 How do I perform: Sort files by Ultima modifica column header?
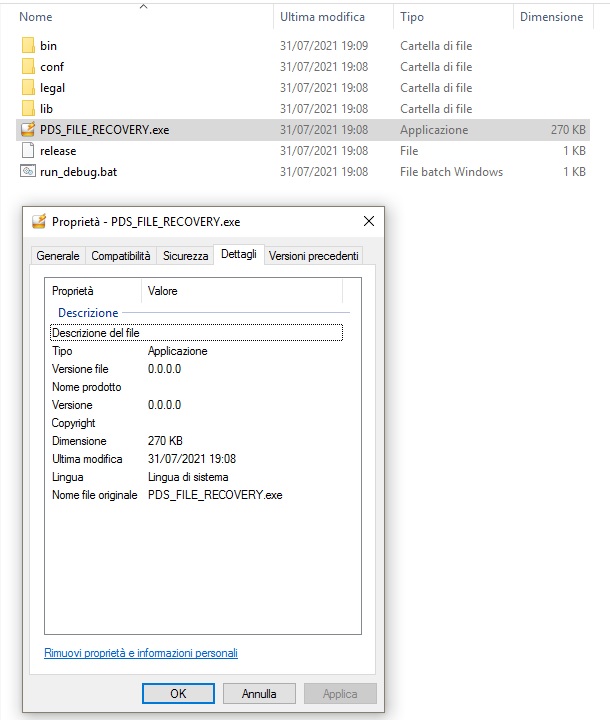322,17
